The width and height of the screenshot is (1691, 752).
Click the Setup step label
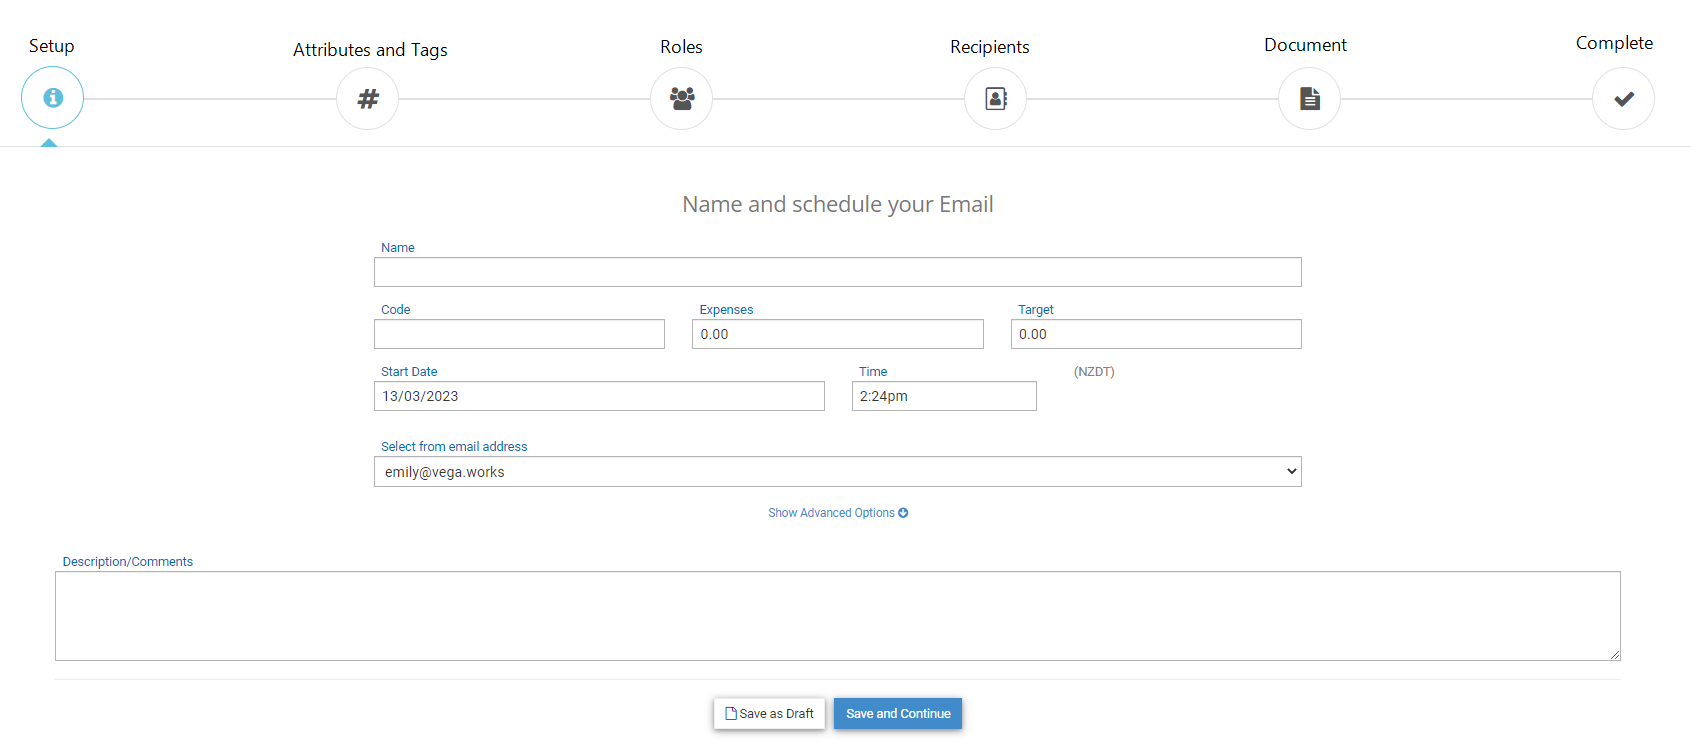(51, 46)
